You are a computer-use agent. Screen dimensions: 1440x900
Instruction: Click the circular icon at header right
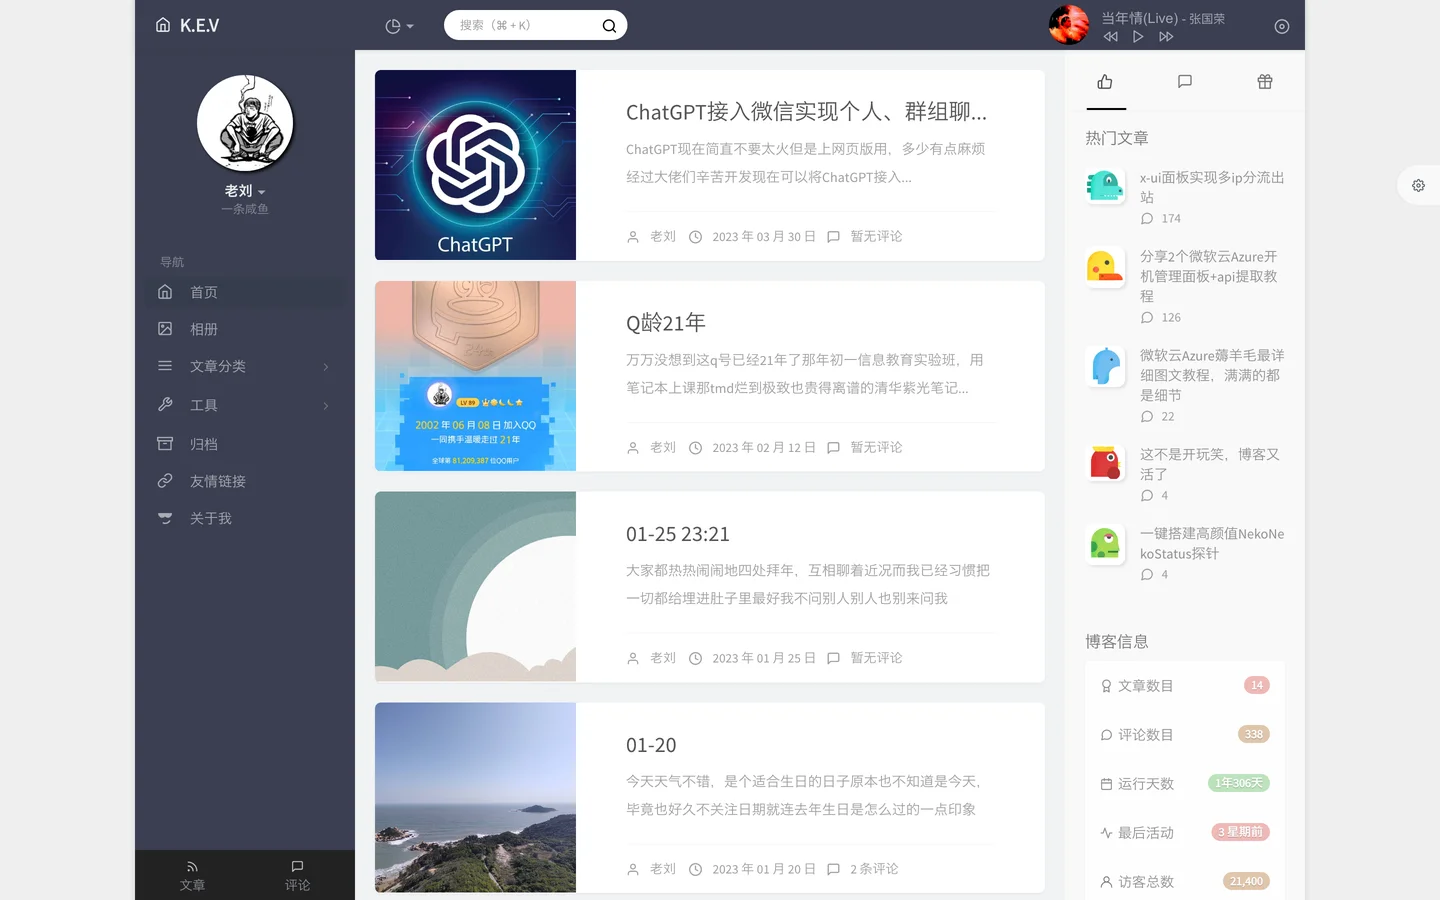click(1282, 27)
